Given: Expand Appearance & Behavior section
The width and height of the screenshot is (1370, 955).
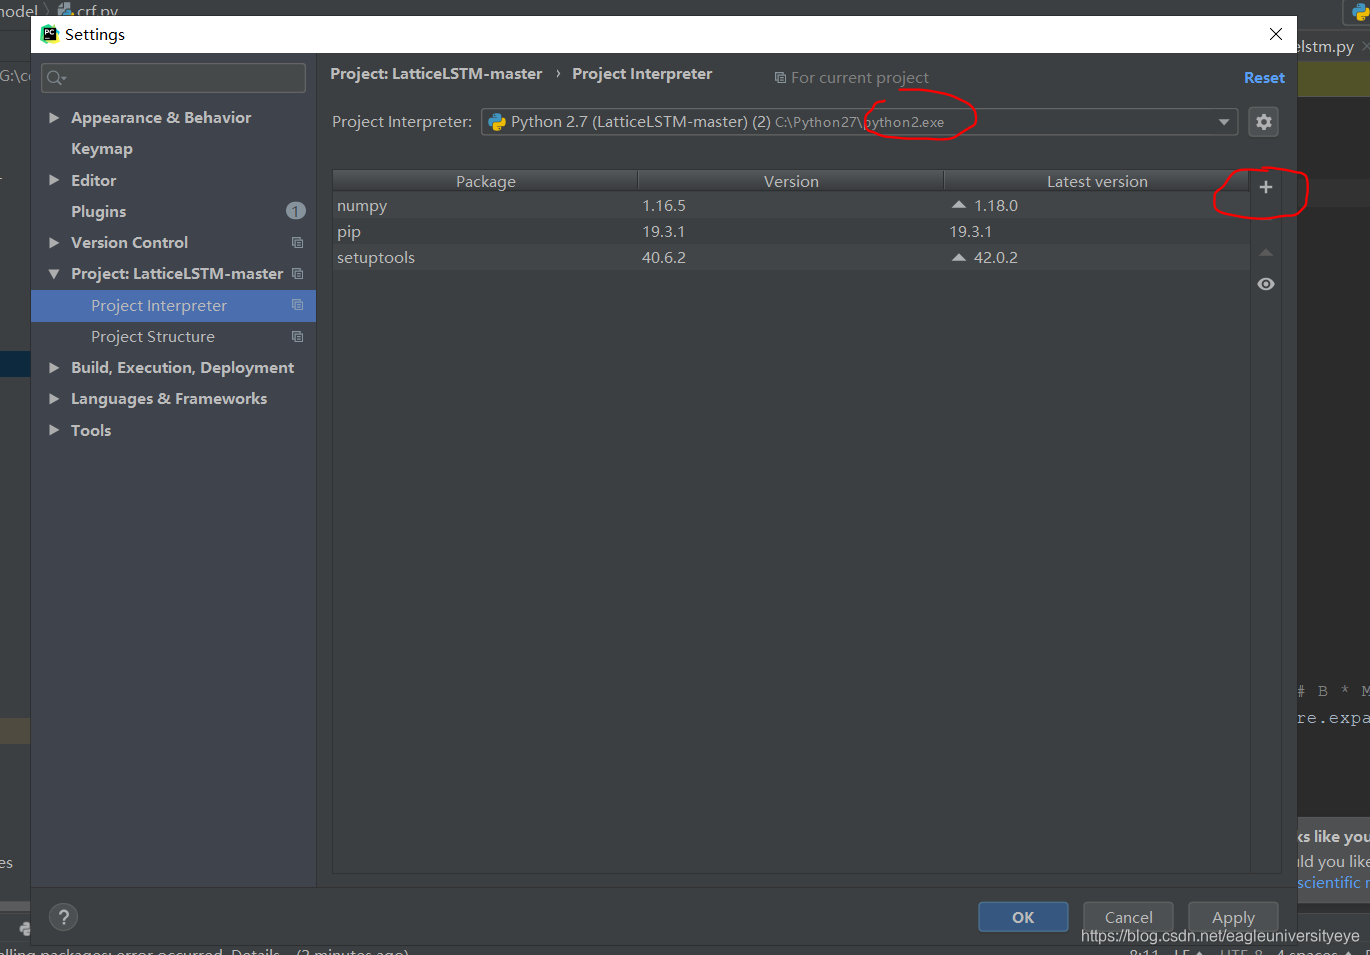Looking at the screenshot, I should 54,118.
